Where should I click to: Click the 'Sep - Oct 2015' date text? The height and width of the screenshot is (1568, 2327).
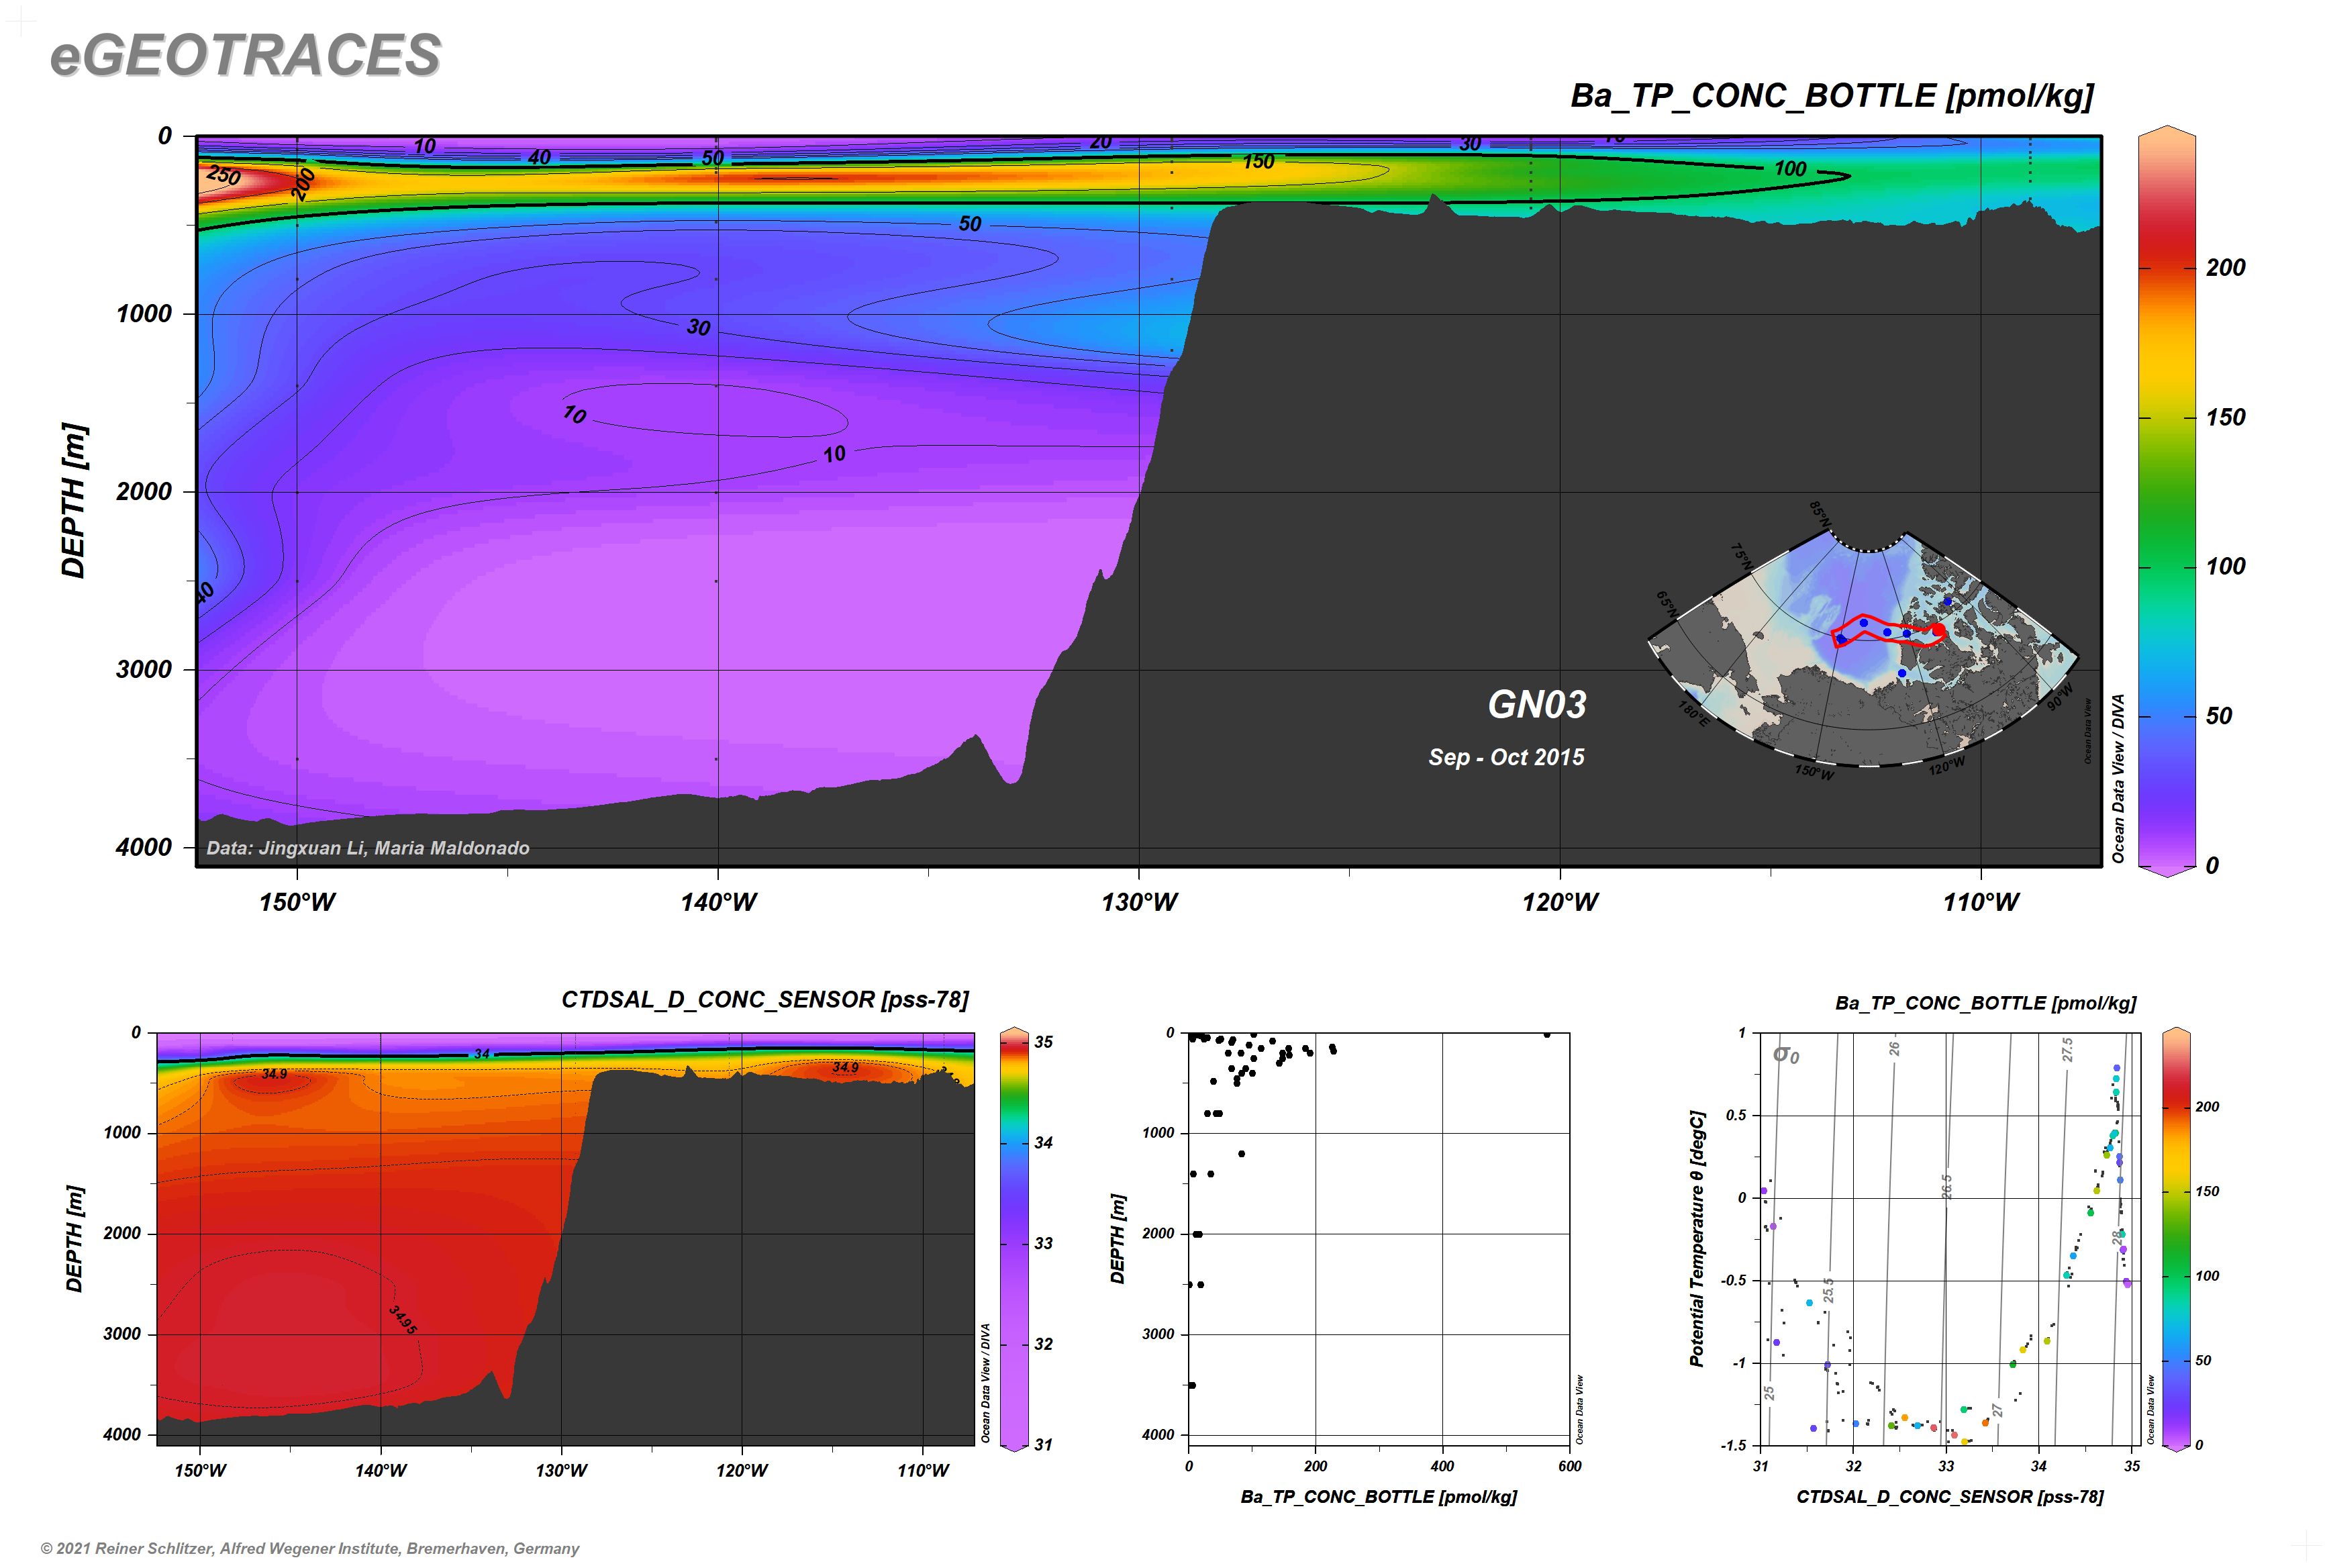[1506, 757]
